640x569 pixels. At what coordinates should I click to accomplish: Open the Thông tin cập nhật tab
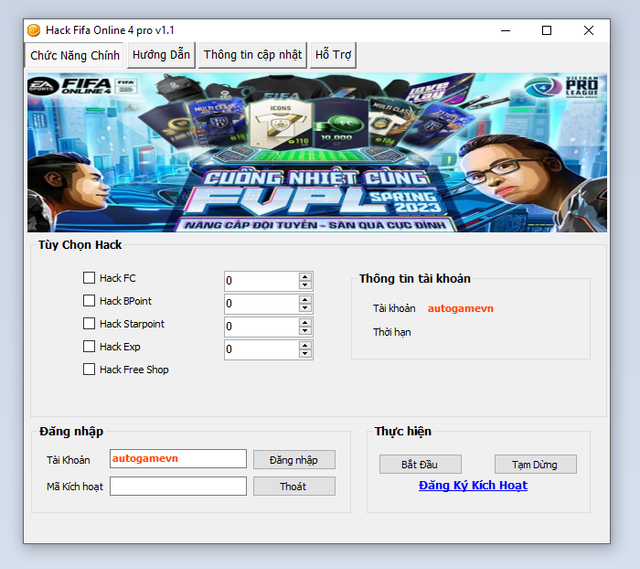(x=252, y=55)
